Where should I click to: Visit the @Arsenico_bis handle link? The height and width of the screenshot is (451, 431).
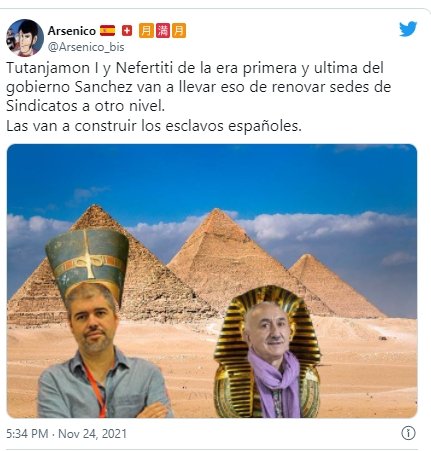tap(86, 47)
